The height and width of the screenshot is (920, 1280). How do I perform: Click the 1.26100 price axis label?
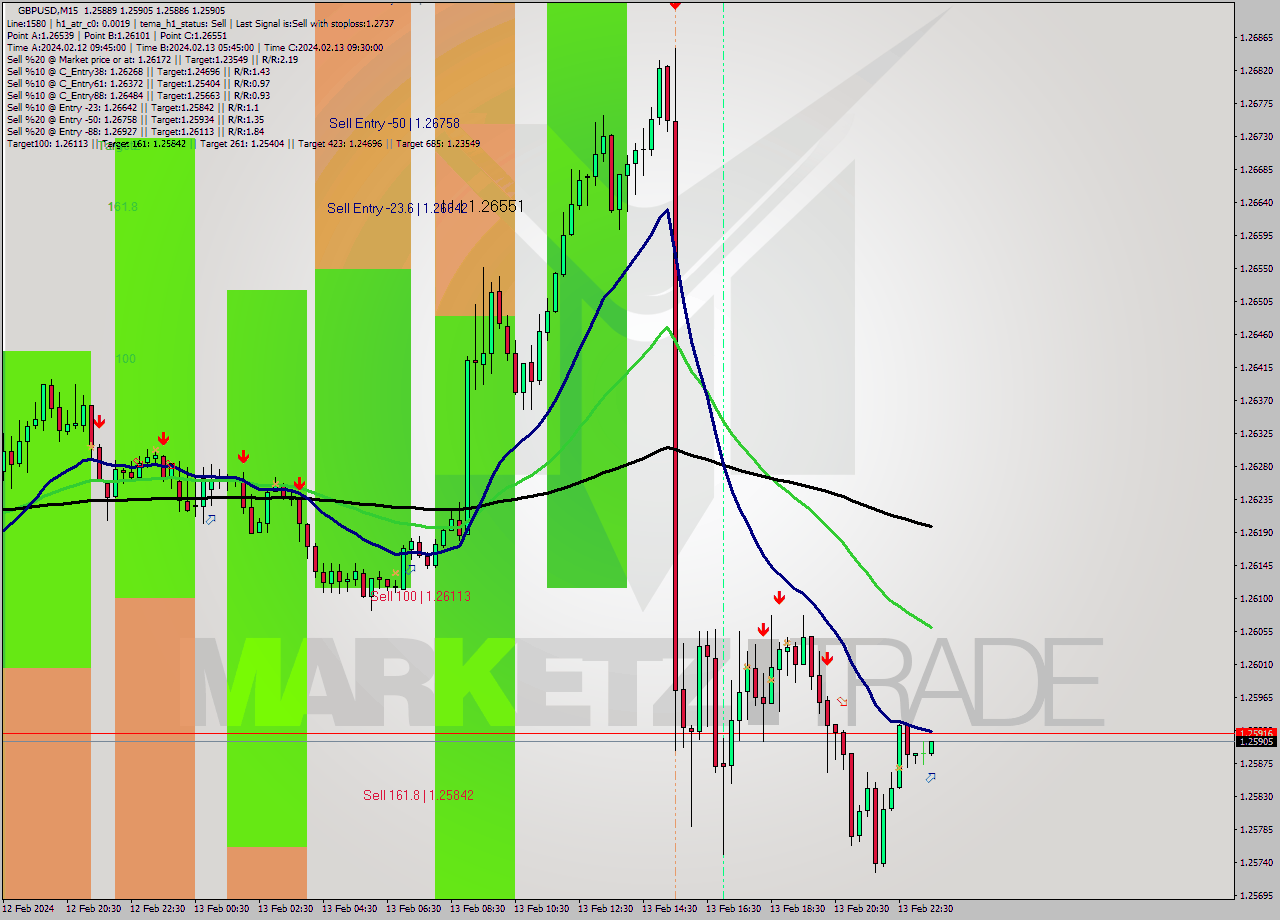coord(1256,598)
